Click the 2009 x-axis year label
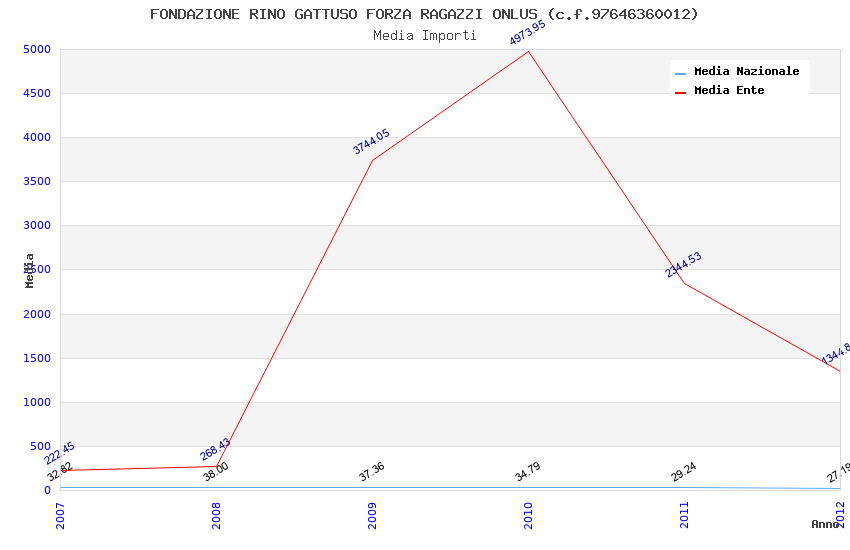 372,515
